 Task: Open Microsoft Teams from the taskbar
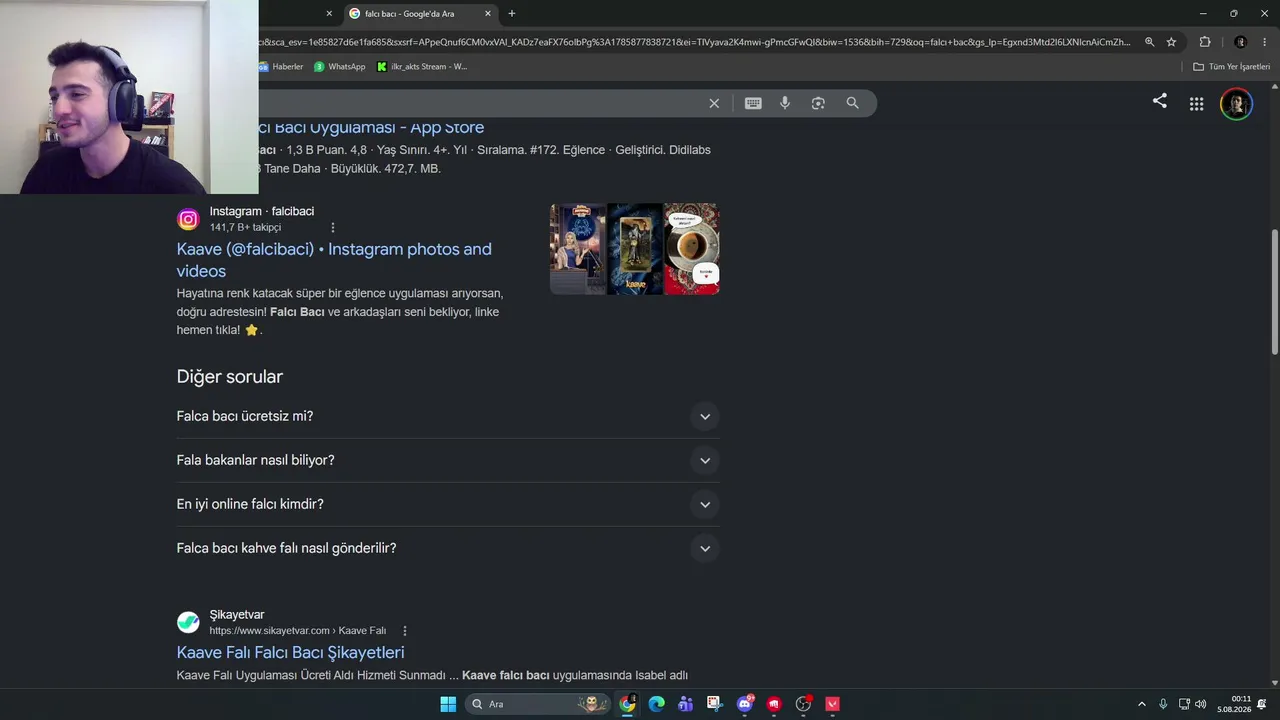pos(685,704)
